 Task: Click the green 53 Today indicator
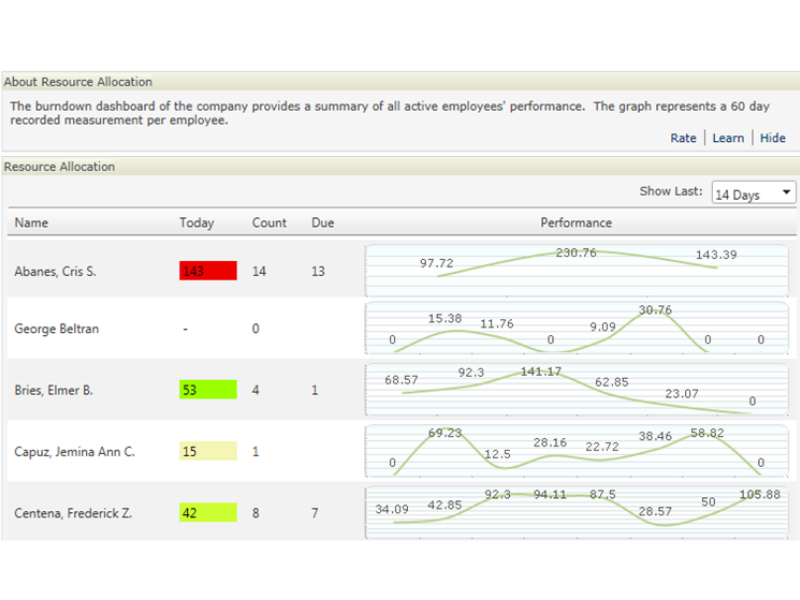[x=208, y=390]
